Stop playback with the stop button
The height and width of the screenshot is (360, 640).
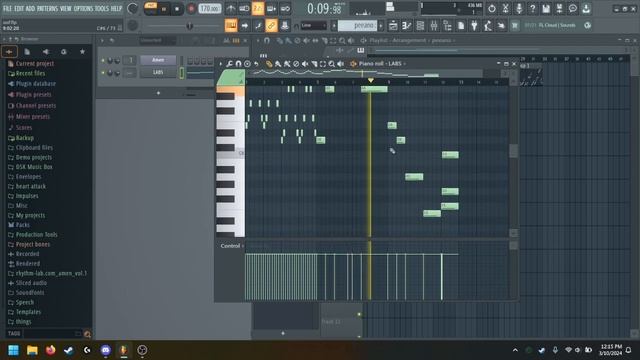click(177, 9)
